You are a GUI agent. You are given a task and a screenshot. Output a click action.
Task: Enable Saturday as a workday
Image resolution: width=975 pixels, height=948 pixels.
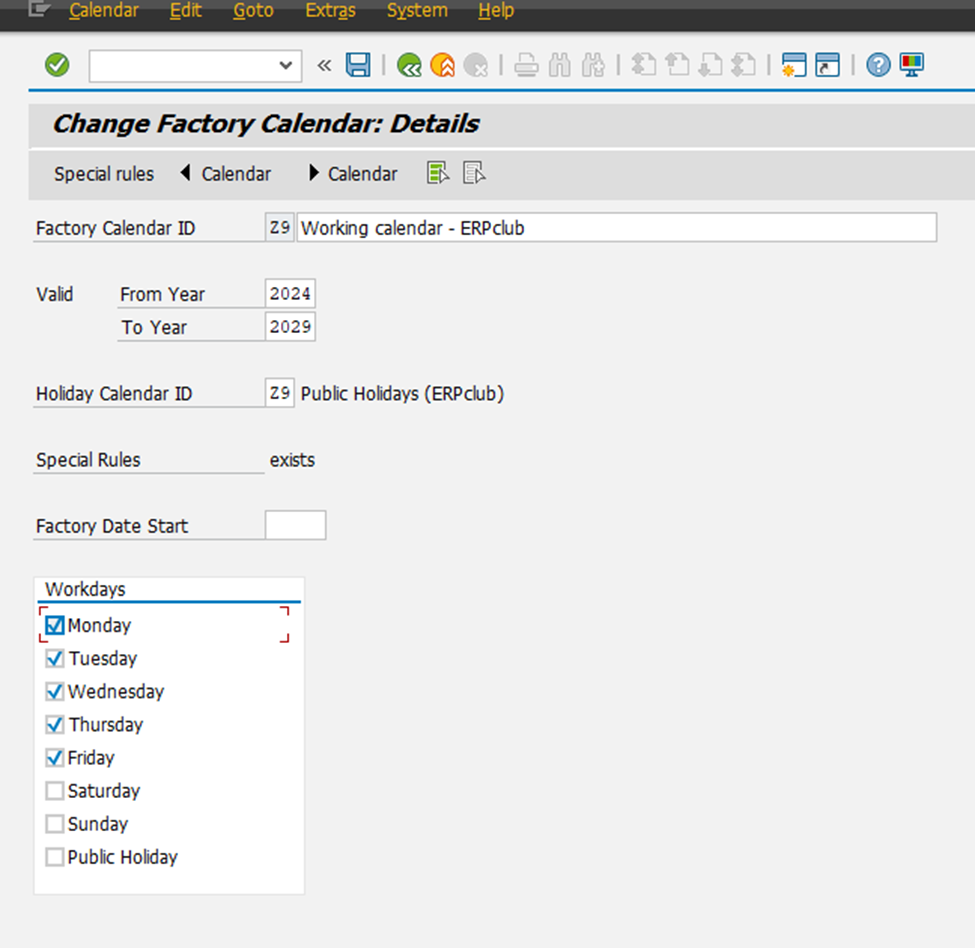click(55, 791)
